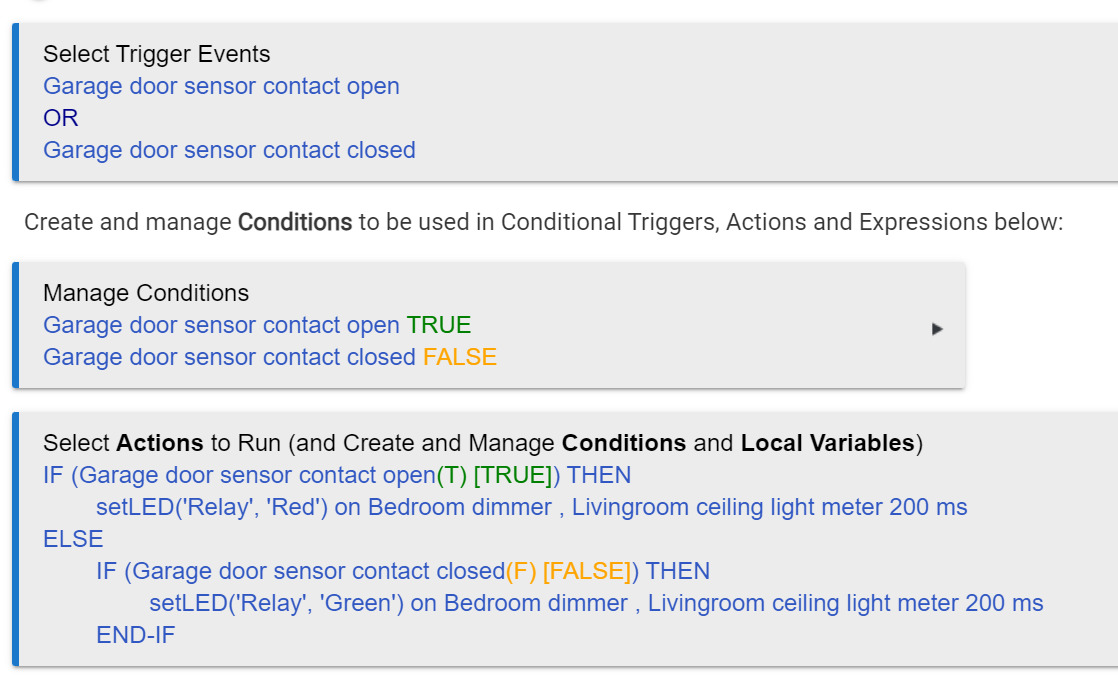The height and width of the screenshot is (681, 1118).
Task: Select the END-IF action line
Action: tap(135, 635)
